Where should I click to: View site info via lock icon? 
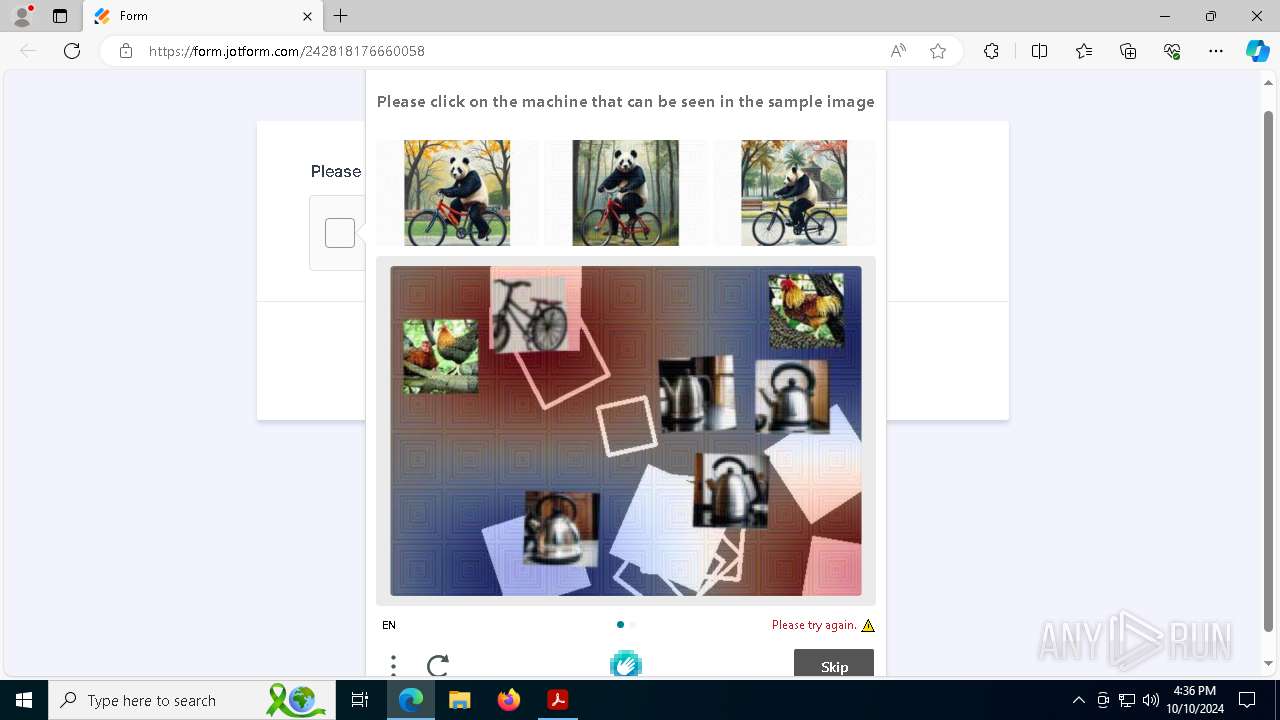(x=126, y=51)
